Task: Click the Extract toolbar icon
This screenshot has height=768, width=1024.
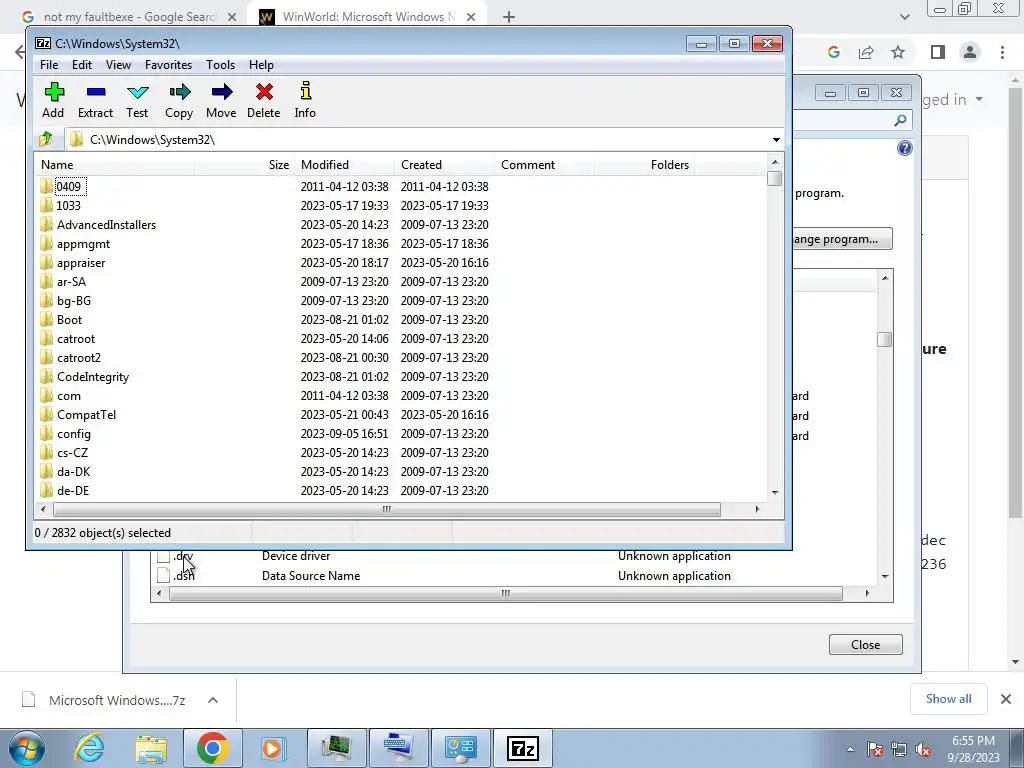Action: (95, 100)
